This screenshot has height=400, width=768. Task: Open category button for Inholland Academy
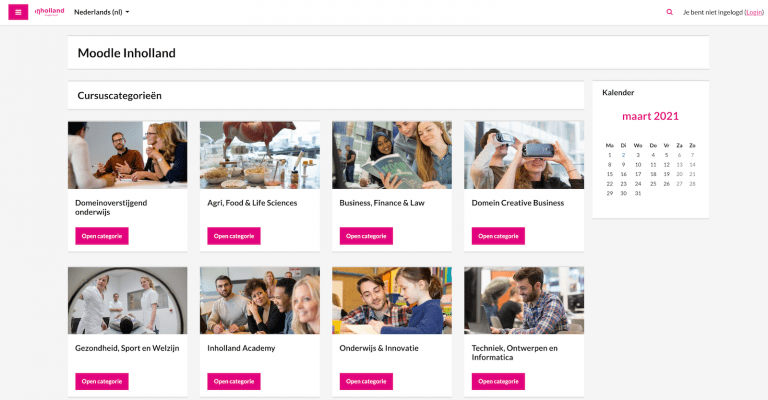234,381
